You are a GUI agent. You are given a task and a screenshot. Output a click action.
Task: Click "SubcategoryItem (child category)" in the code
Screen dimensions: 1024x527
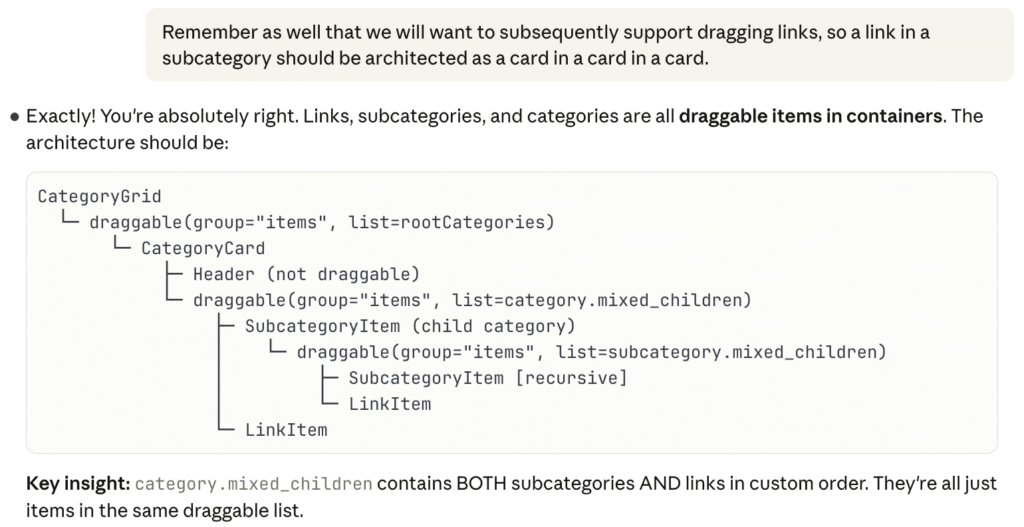click(409, 326)
